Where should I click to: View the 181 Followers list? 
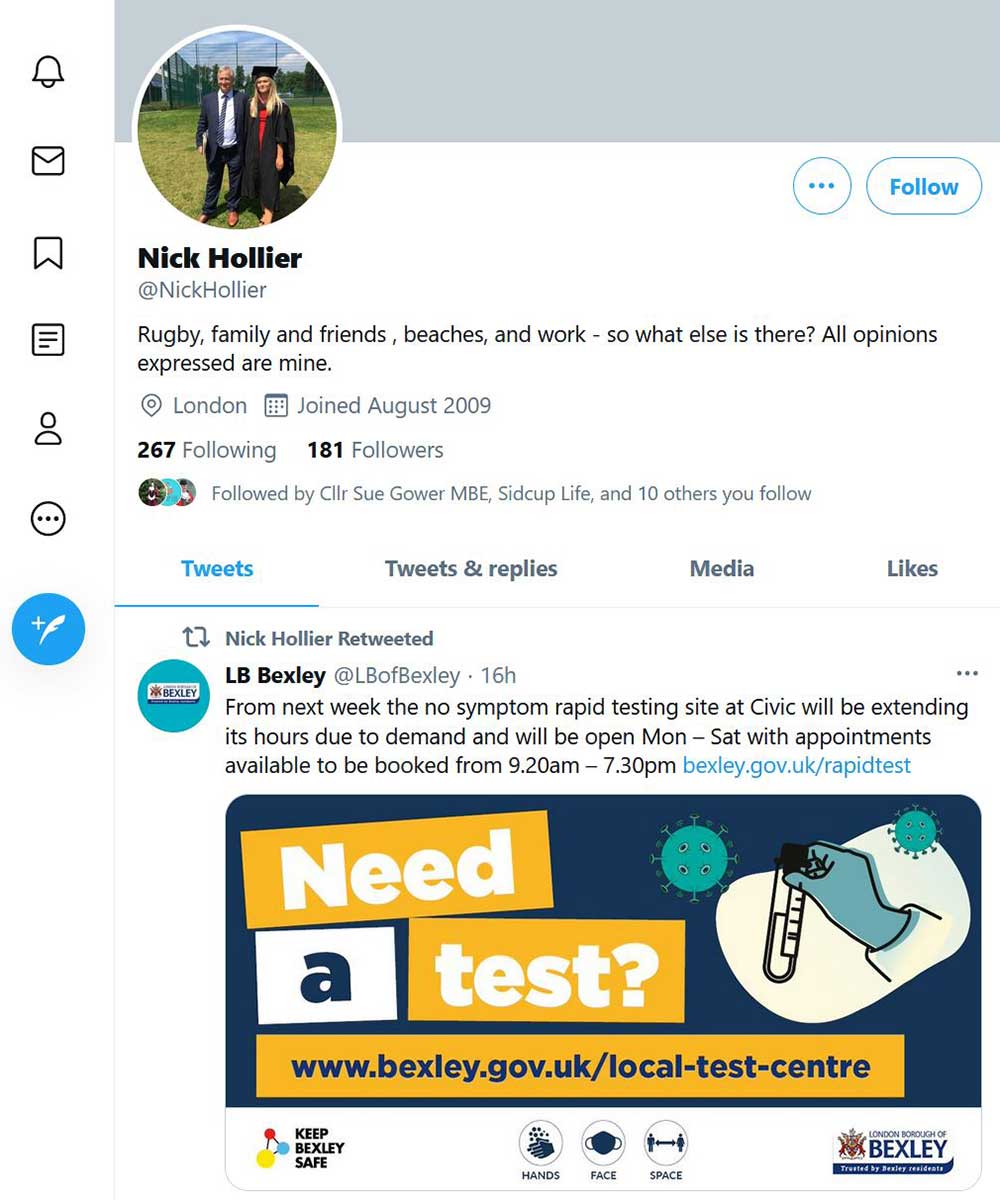375,450
